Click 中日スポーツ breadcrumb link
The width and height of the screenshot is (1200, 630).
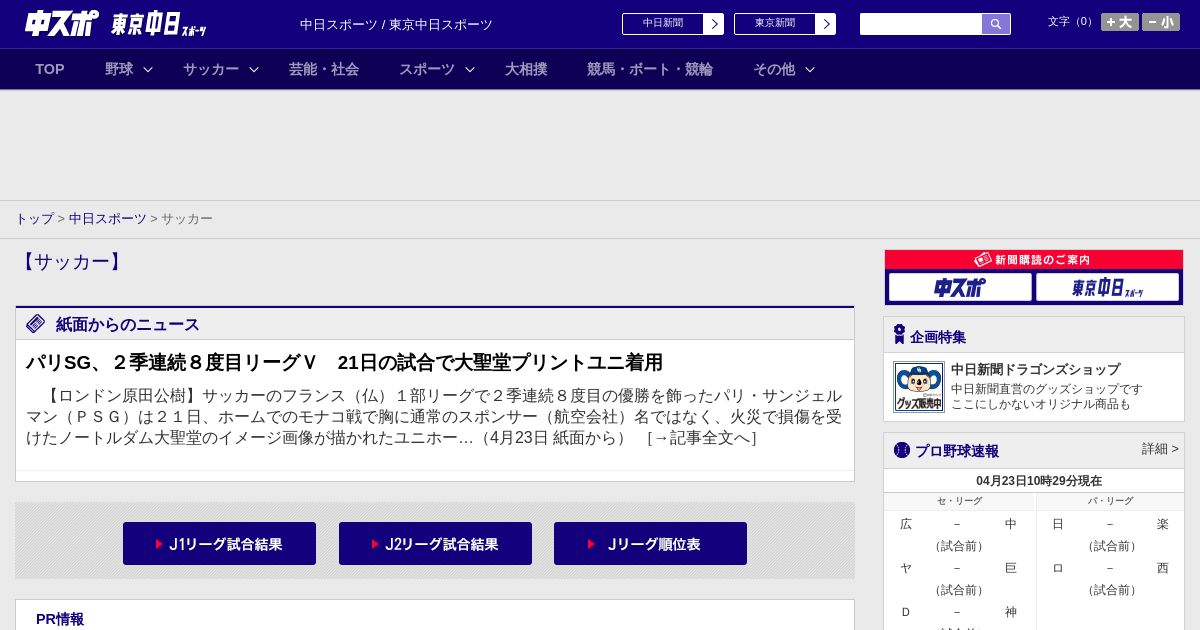pyautogui.click(x=108, y=219)
